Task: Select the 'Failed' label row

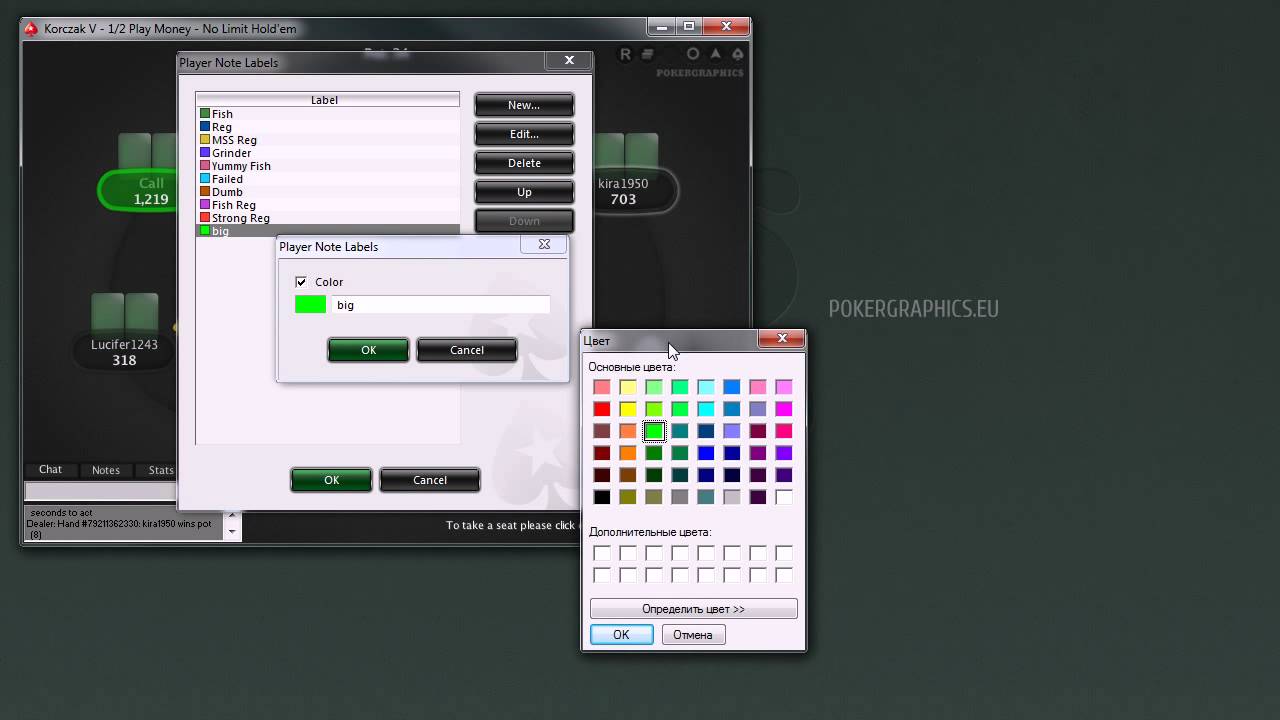Action: pos(327,179)
